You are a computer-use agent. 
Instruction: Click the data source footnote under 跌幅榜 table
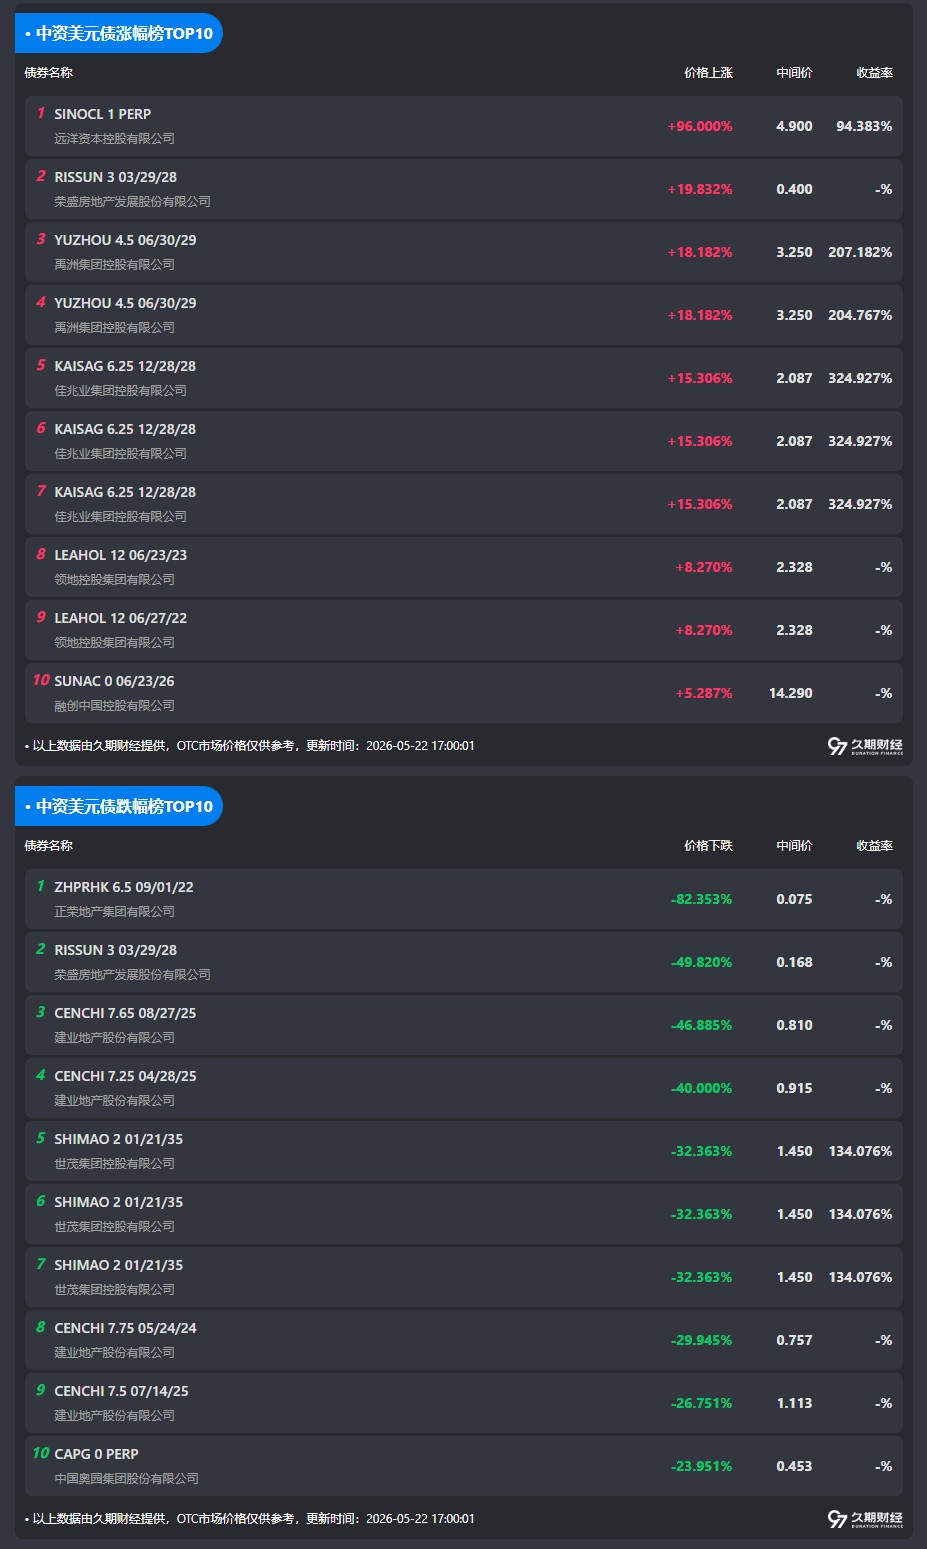click(x=250, y=1519)
